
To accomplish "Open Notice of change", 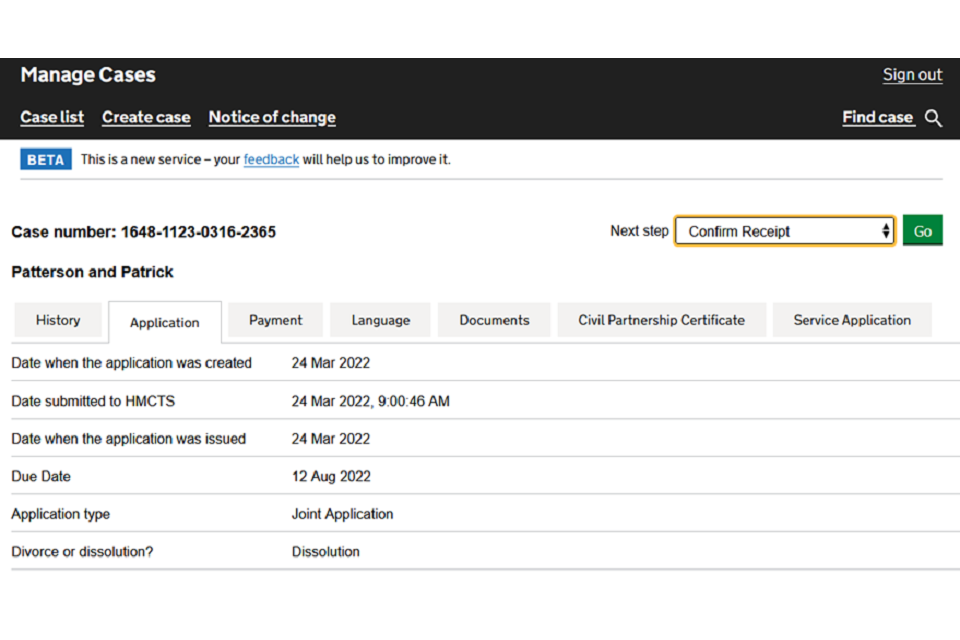I will (x=272, y=117).
